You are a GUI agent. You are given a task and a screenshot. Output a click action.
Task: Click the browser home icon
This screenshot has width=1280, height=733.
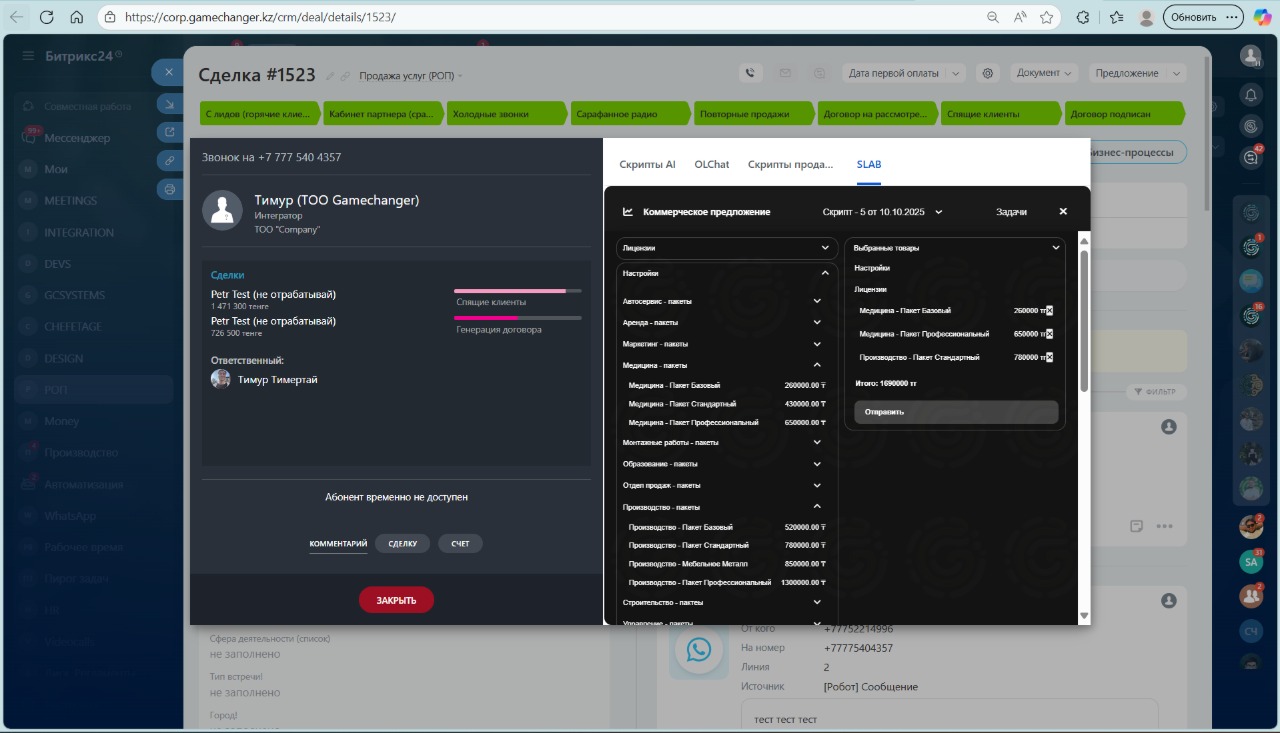pos(77,17)
